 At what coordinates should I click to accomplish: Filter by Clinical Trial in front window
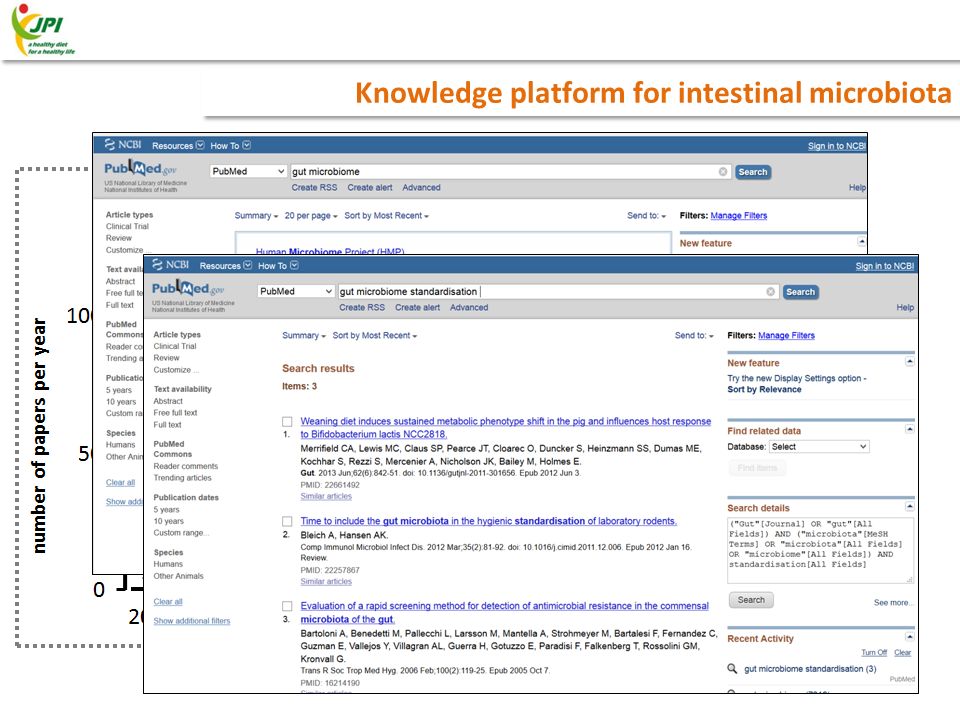click(174, 347)
